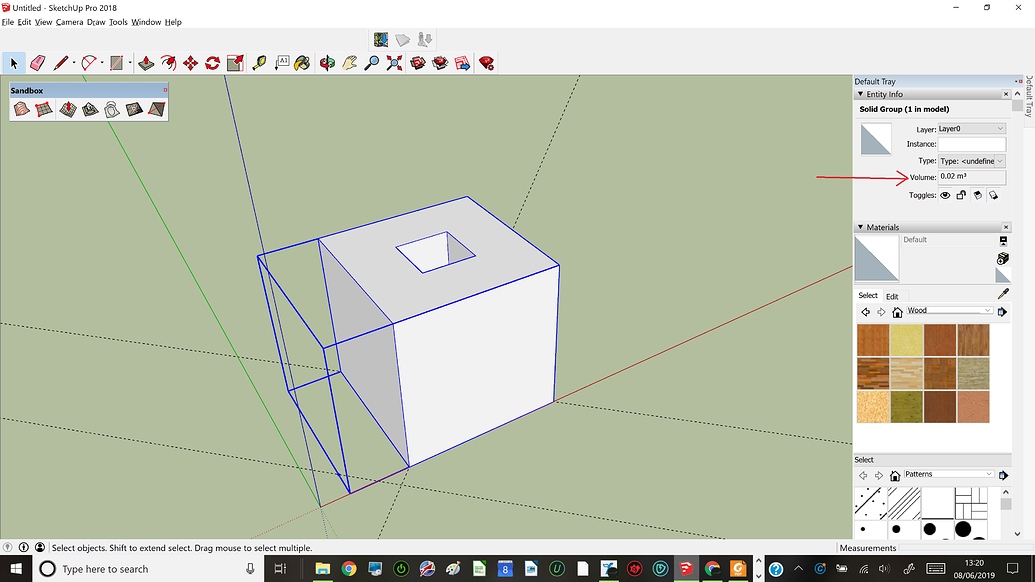
Task: Toggle hidden visibility in Entity Info
Action: pyautogui.click(x=944, y=195)
